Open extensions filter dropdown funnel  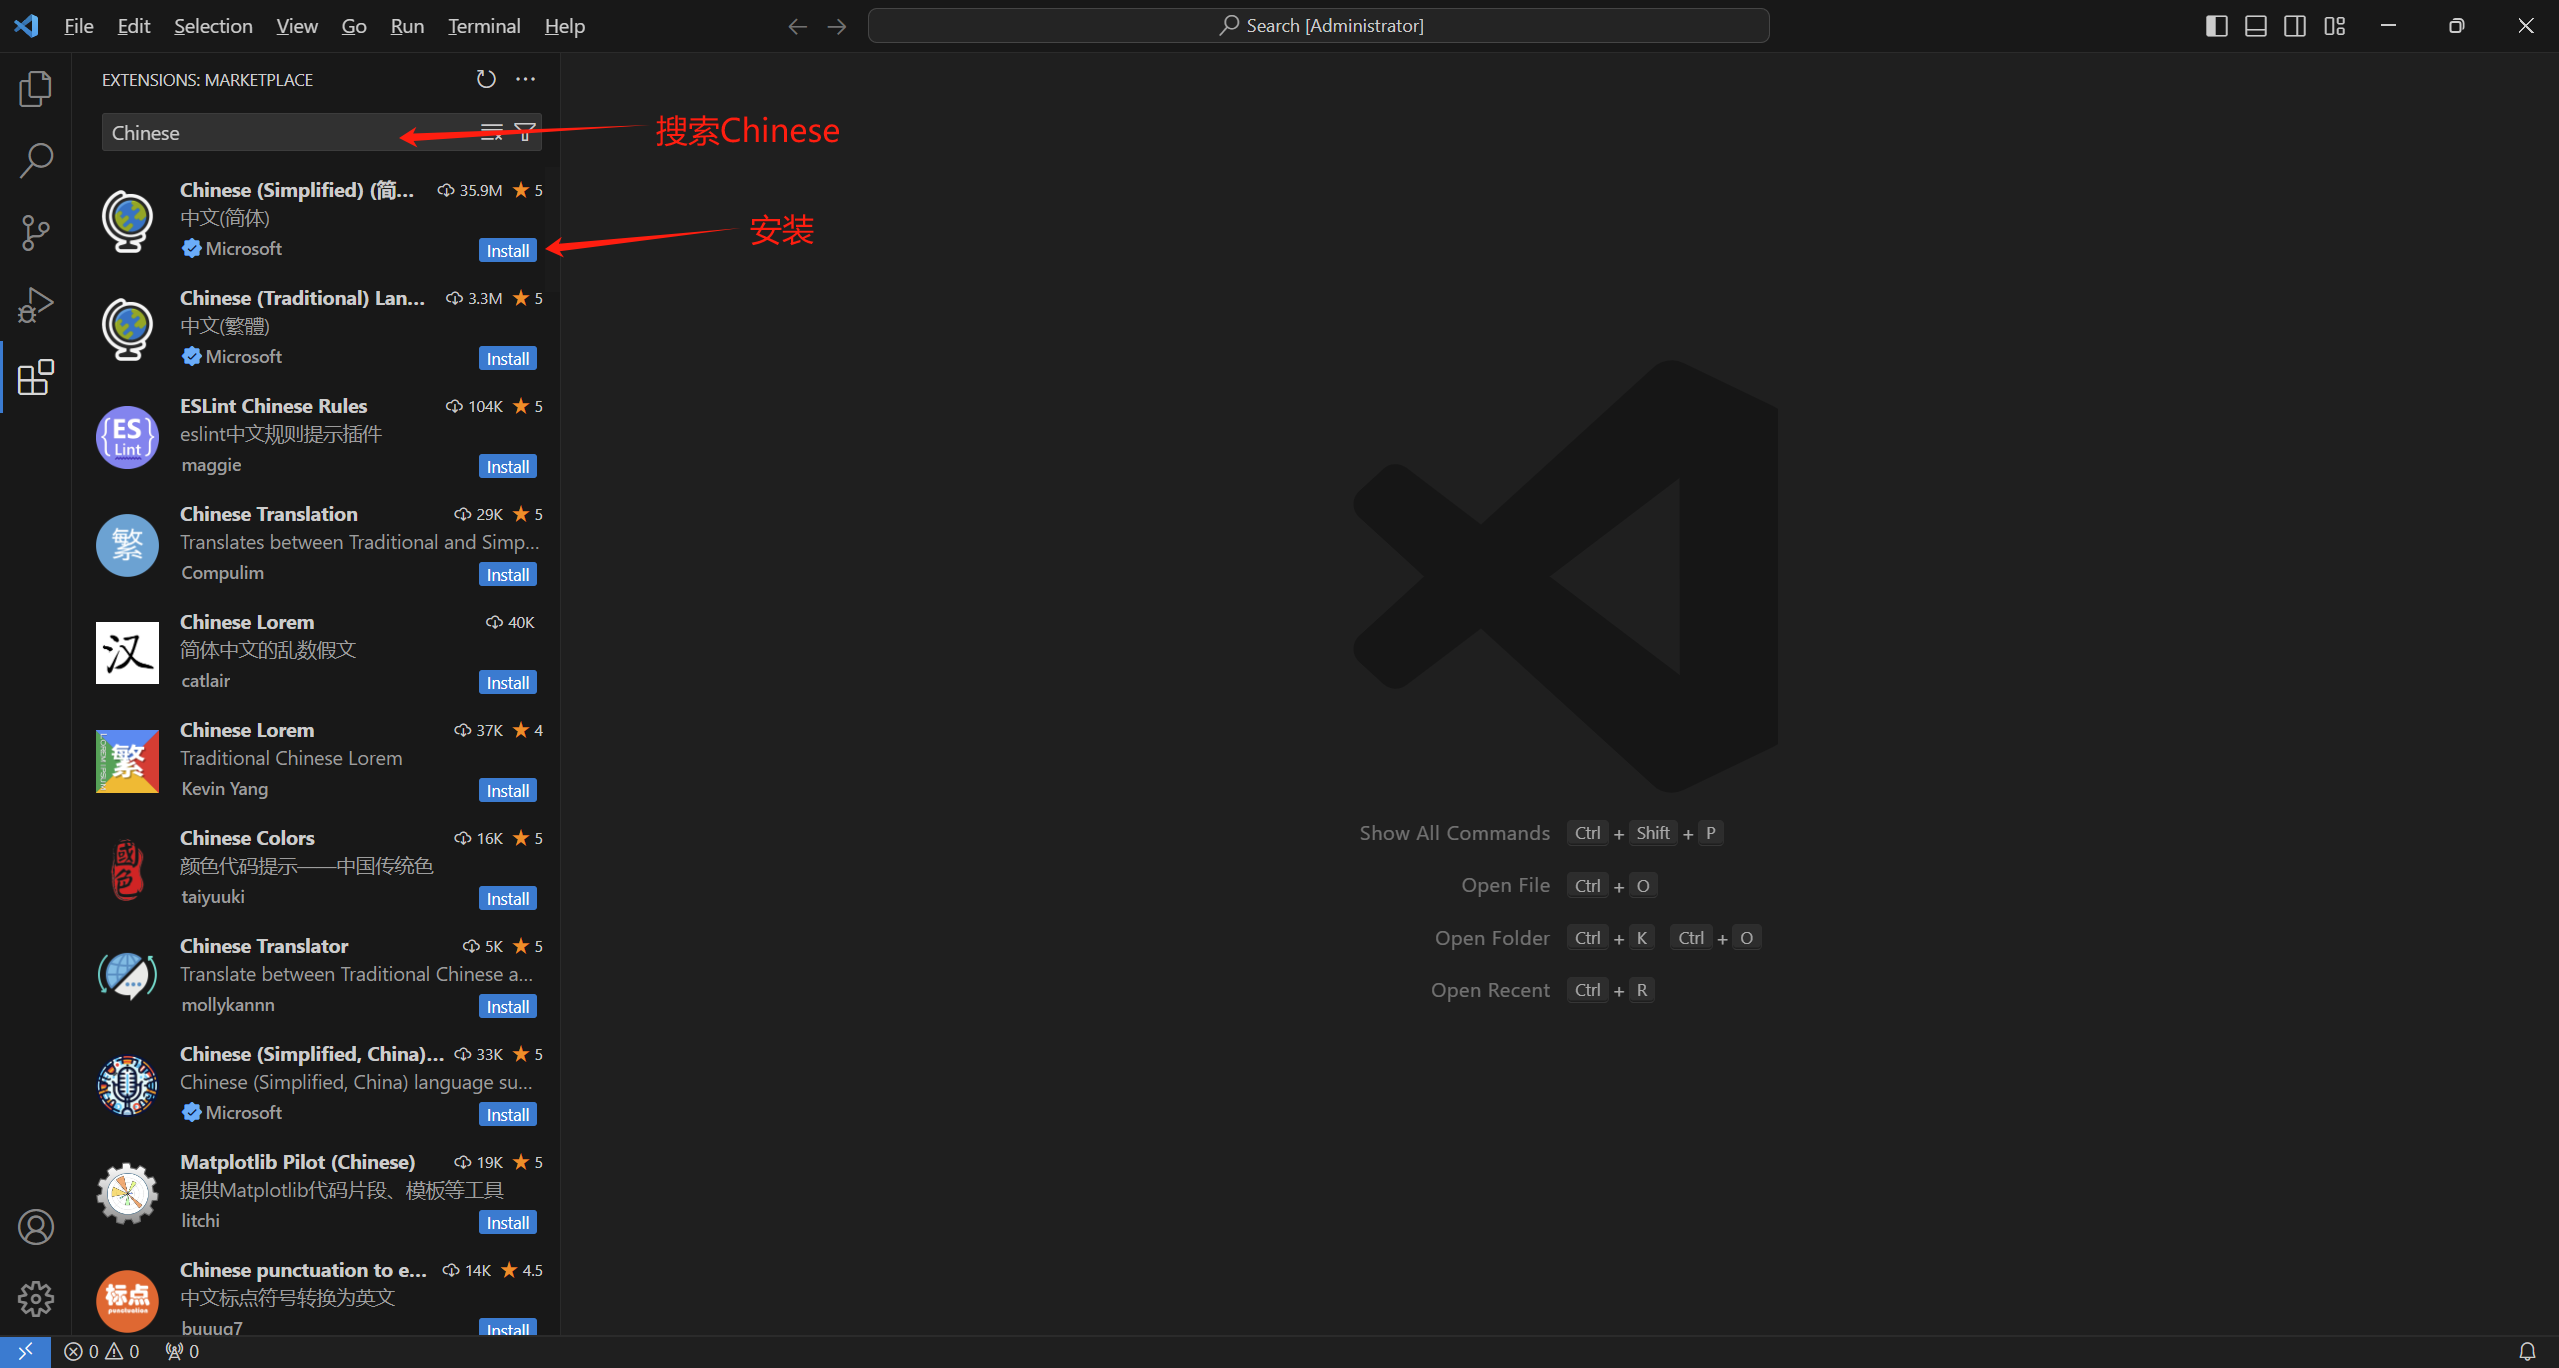coord(524,132)
